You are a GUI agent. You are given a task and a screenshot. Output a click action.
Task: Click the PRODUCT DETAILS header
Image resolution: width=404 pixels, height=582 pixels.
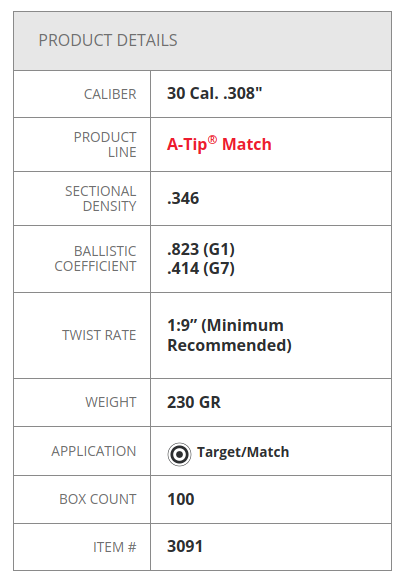click(x=108, y=40)
